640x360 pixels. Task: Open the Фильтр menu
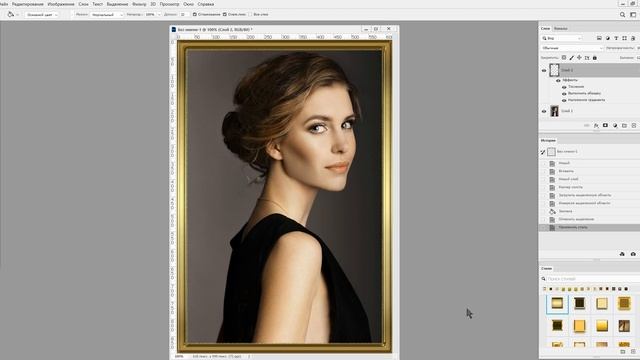point(139,4)
